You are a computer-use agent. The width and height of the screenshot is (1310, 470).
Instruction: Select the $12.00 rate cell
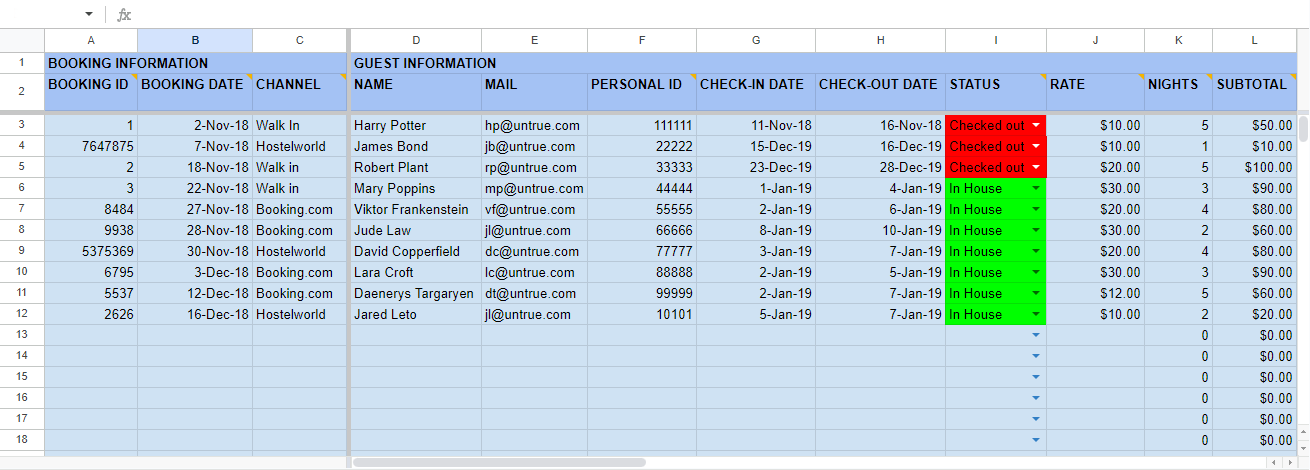[x=1096, y=294]
